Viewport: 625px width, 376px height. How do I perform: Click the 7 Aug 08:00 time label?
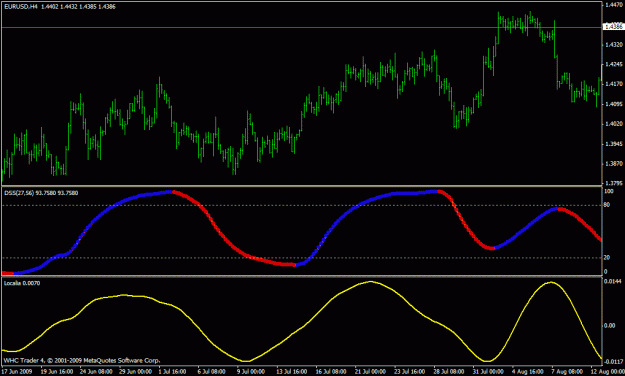pos(567,372)
